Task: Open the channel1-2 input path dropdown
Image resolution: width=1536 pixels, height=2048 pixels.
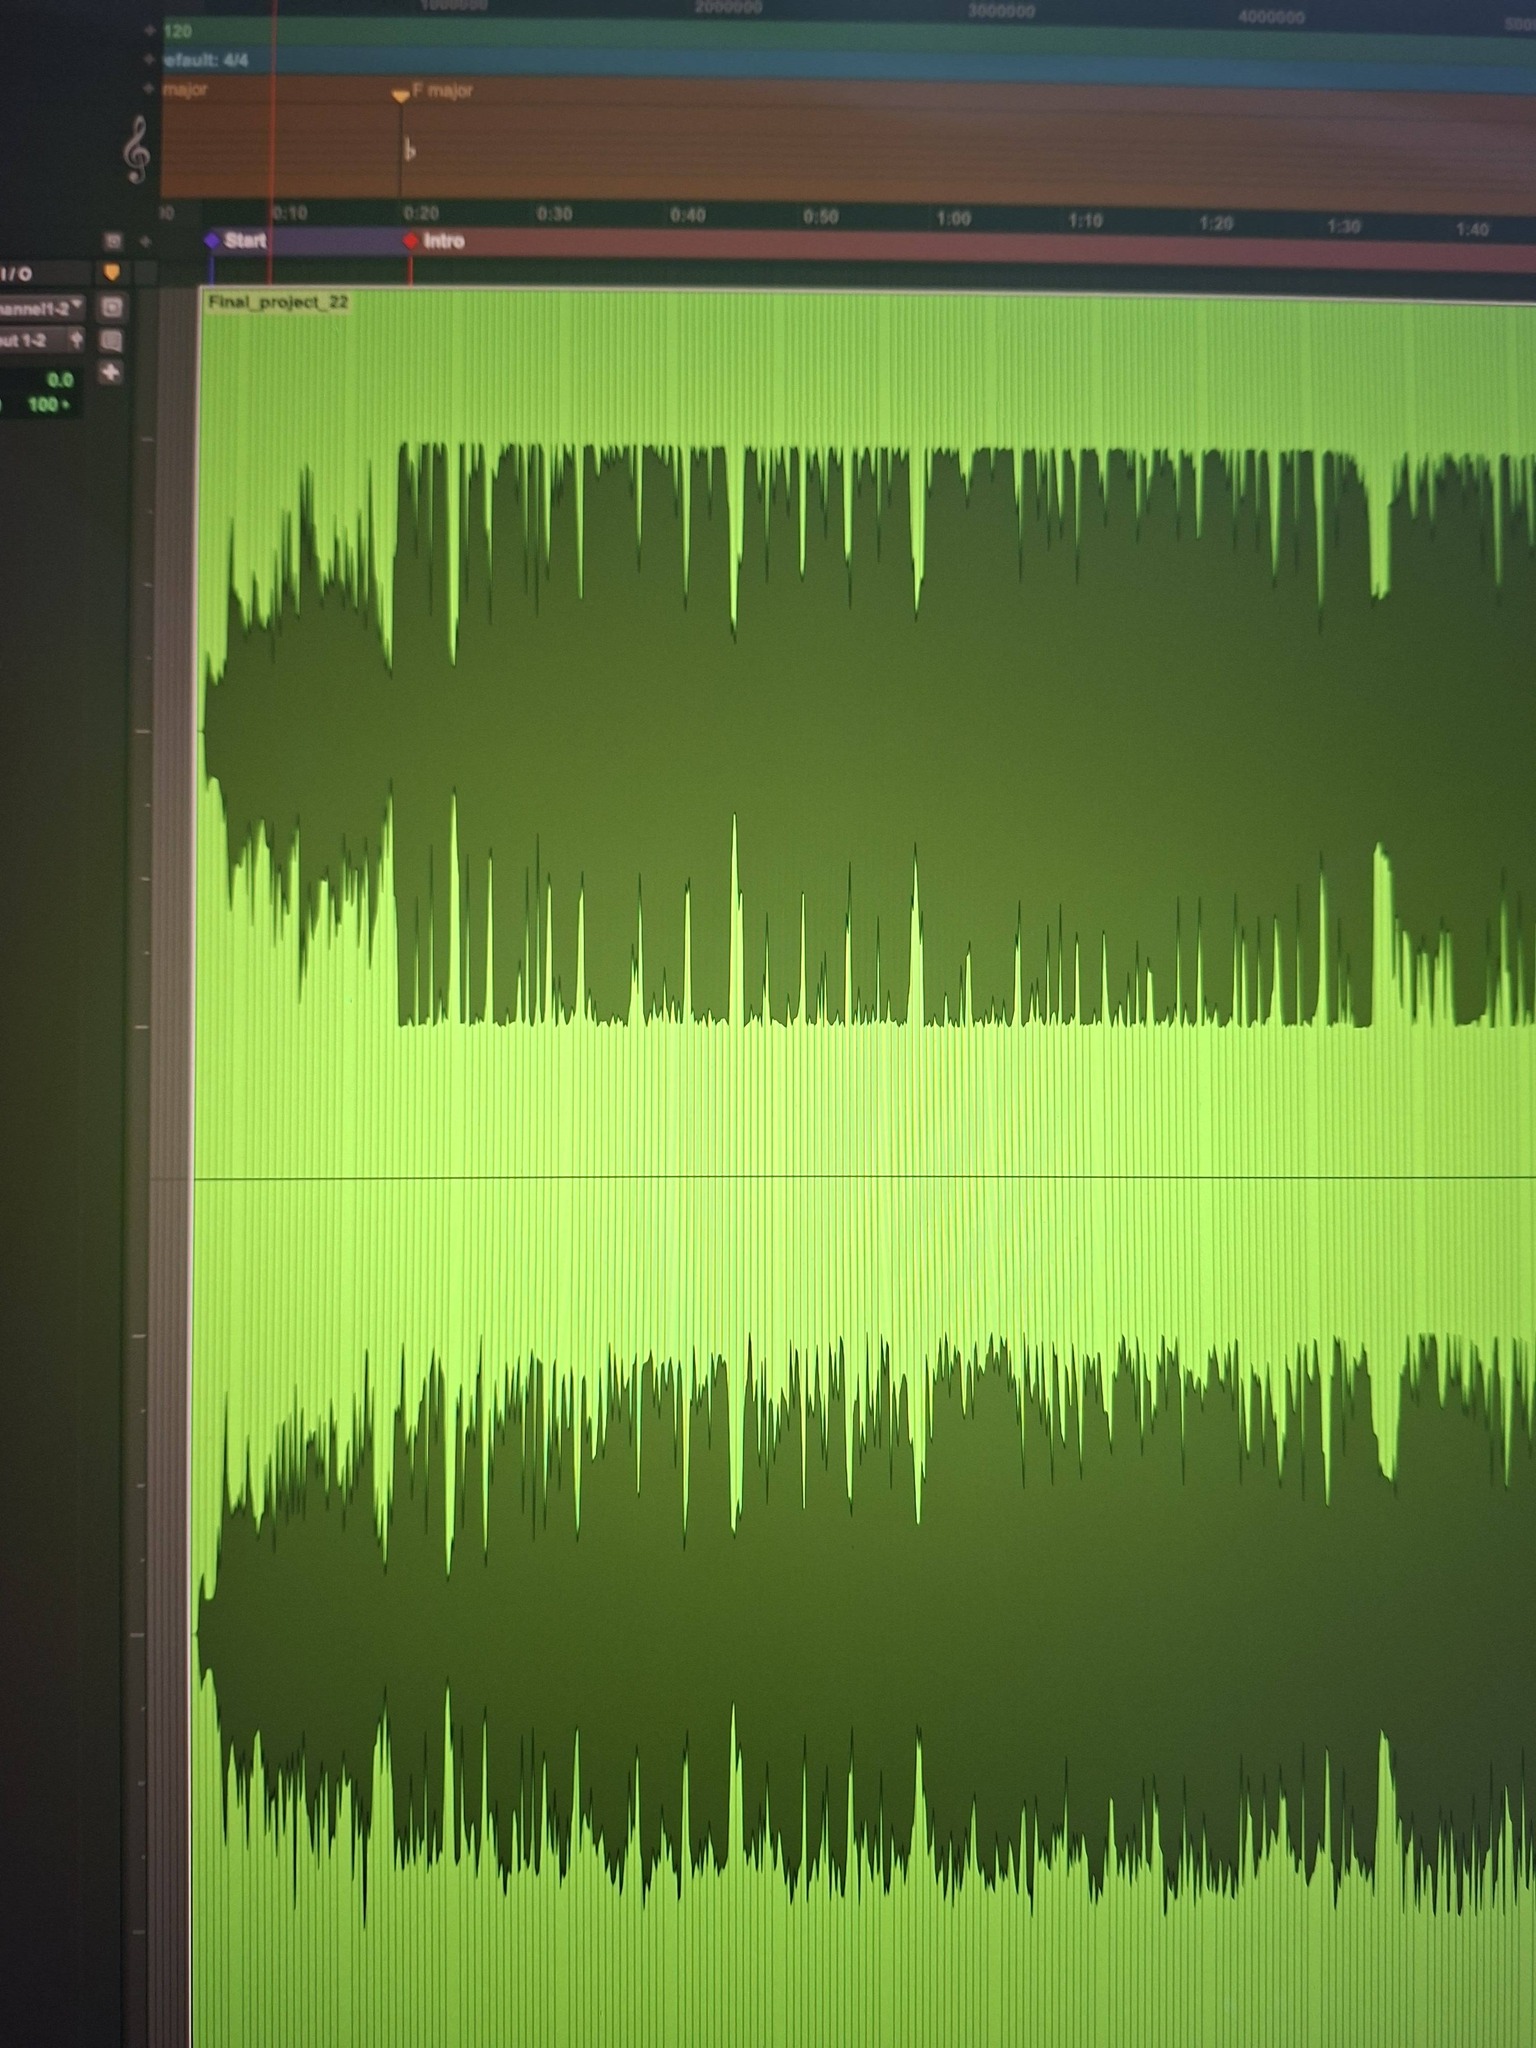Action: coord(42,308)
